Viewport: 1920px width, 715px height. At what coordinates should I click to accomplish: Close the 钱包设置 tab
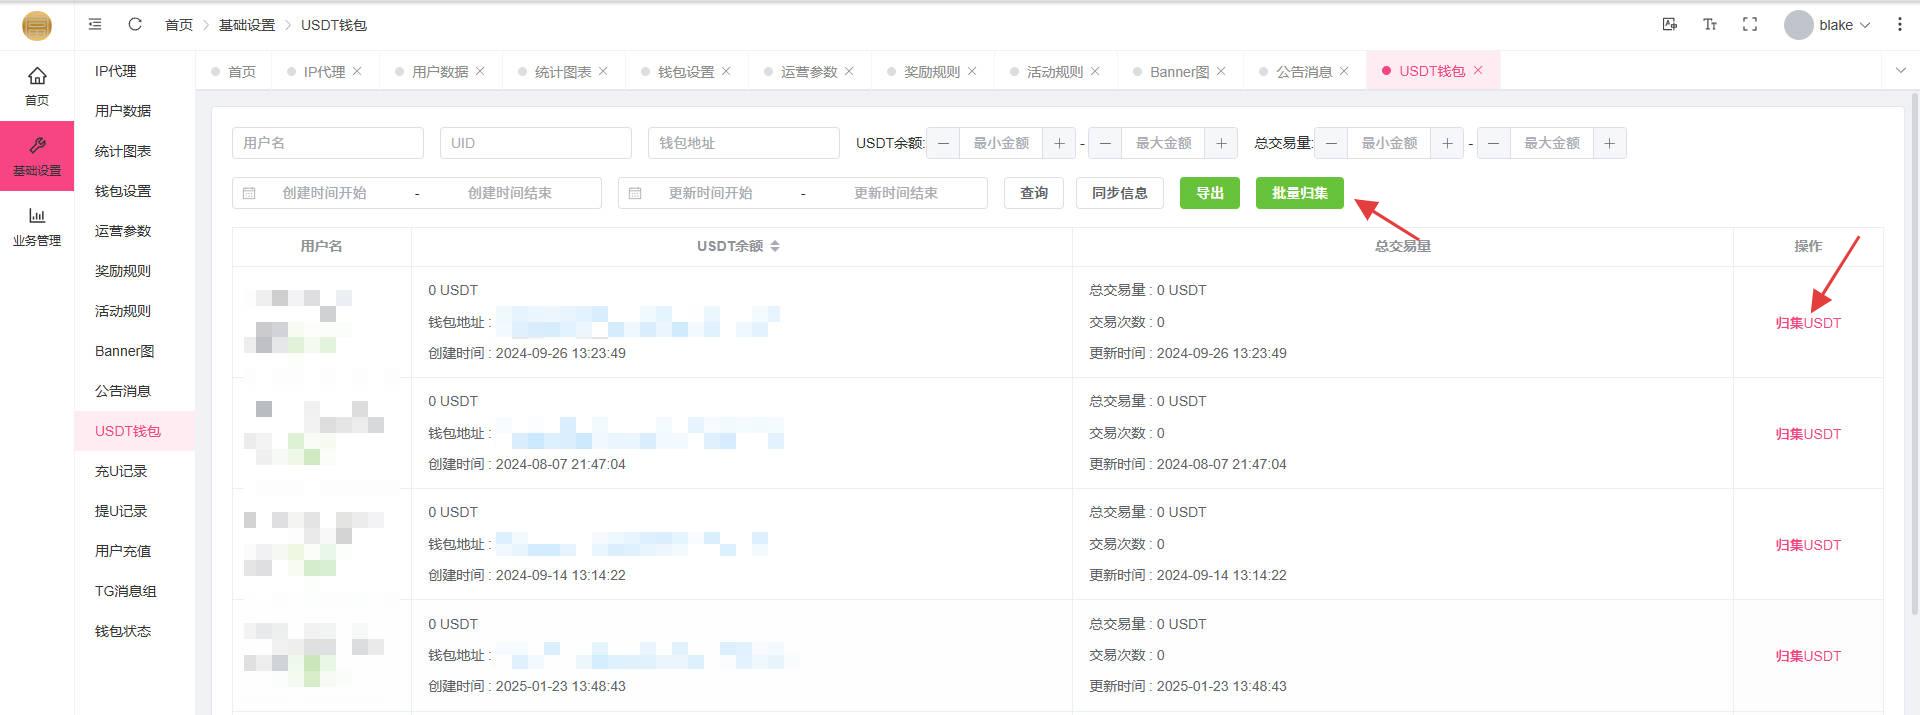(726, 71)
